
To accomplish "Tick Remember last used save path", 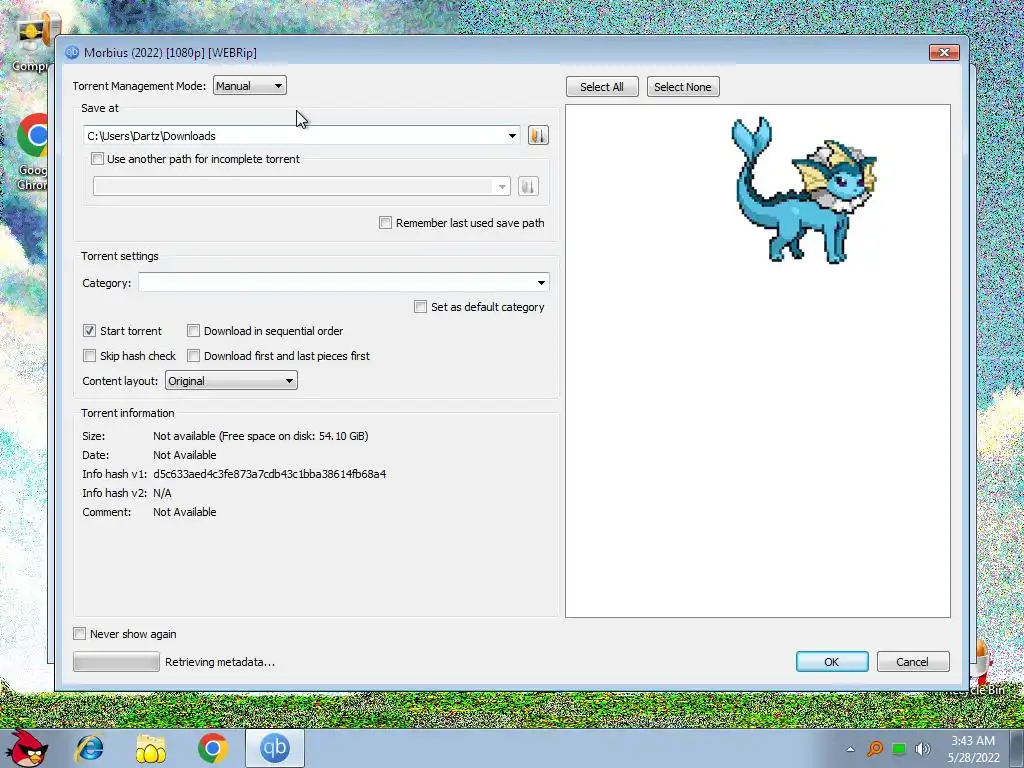I will coord(385,223).
